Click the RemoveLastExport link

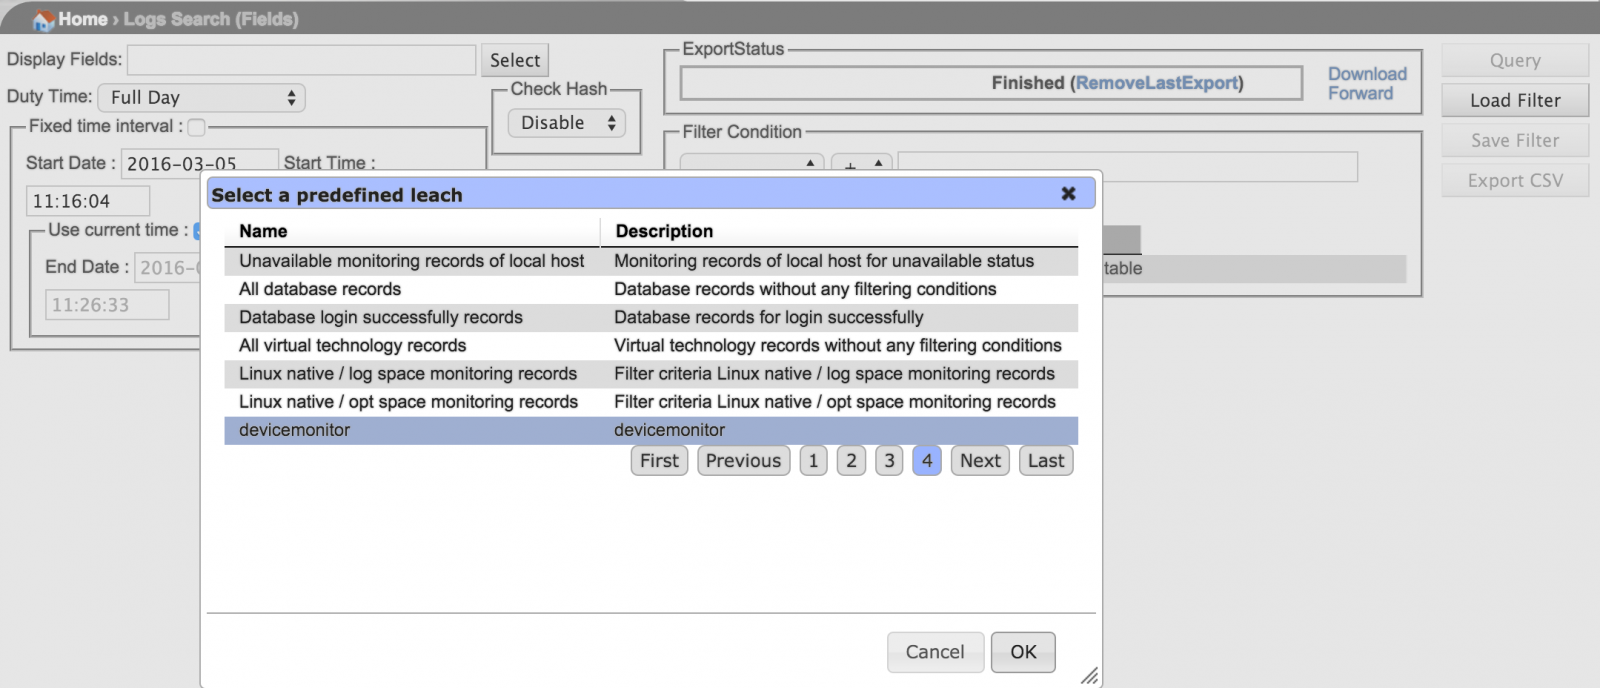pyautogui.click(x=1157, y=83)
